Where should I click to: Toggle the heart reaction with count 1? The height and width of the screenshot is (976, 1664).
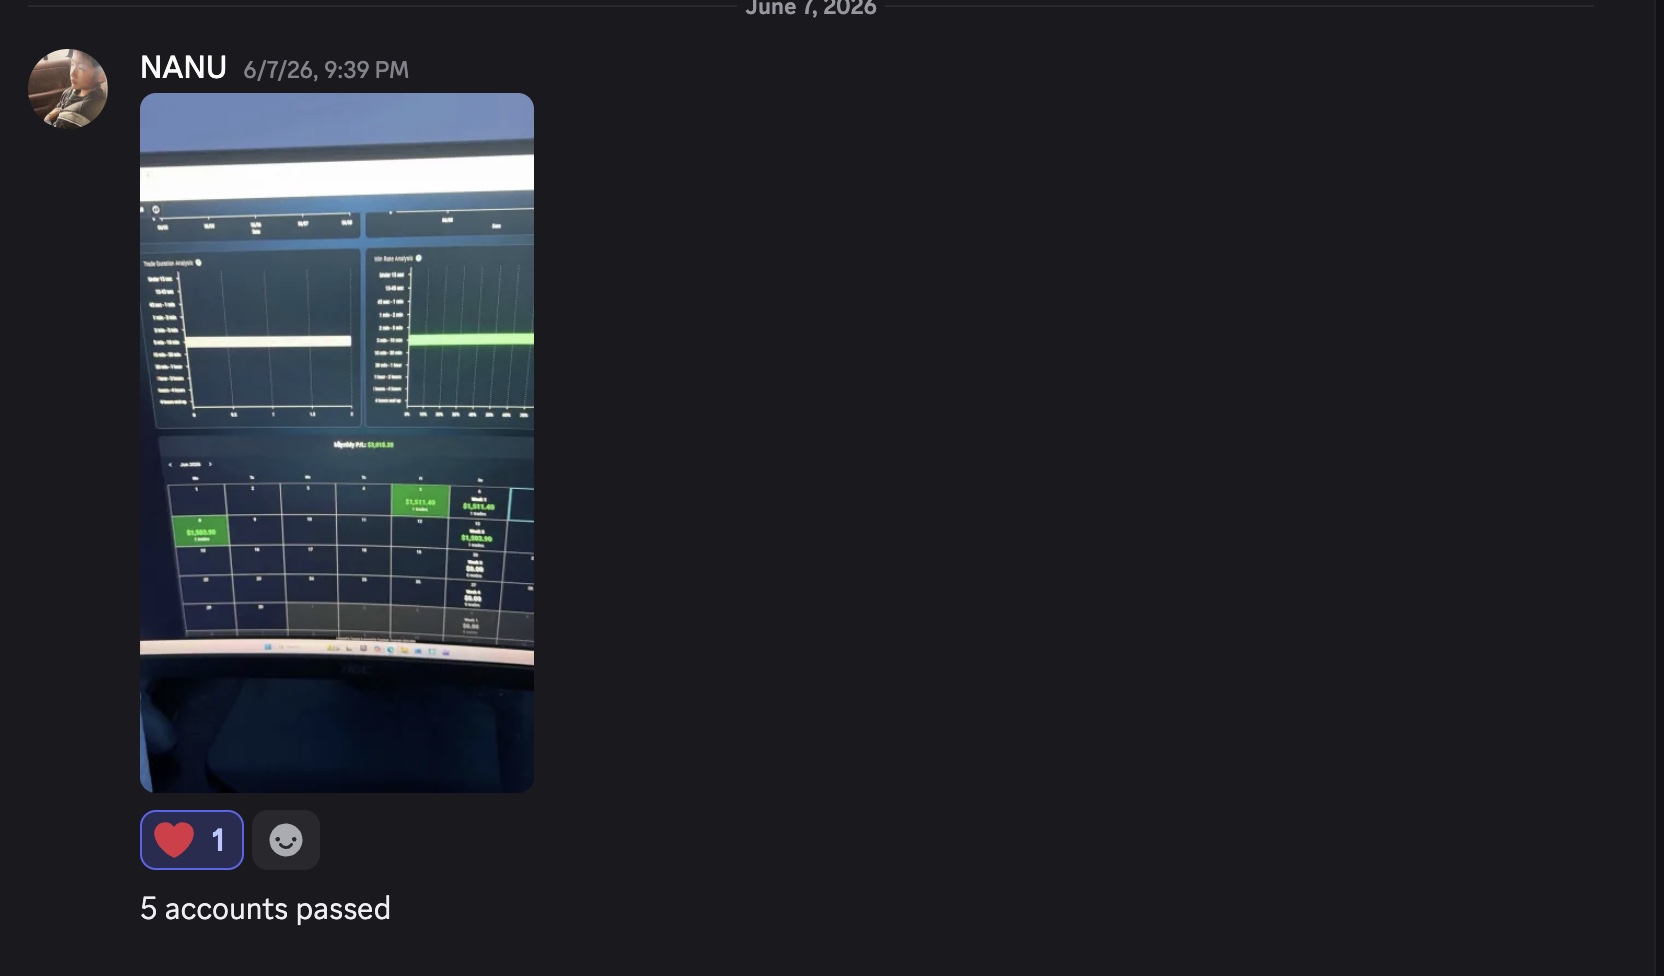tap(192, 840)
